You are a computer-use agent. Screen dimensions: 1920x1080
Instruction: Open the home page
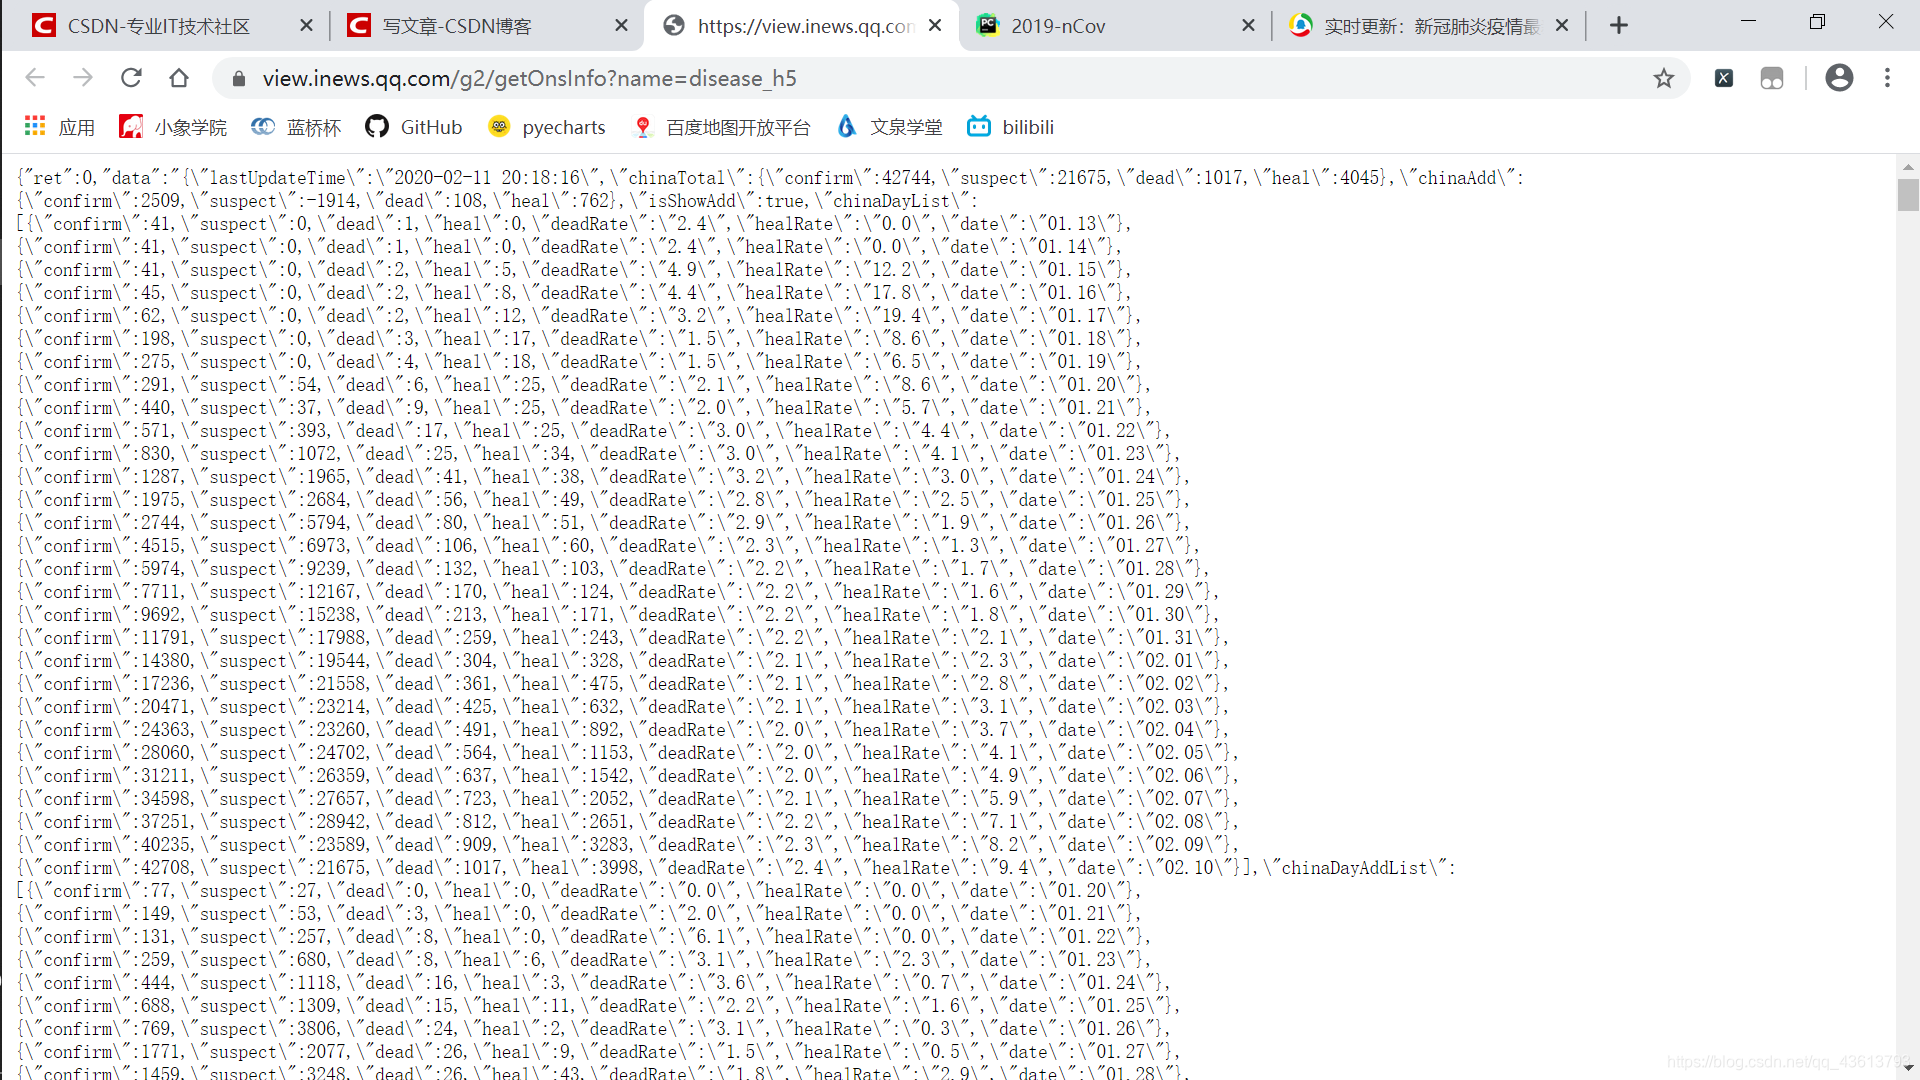click(179, 78)
